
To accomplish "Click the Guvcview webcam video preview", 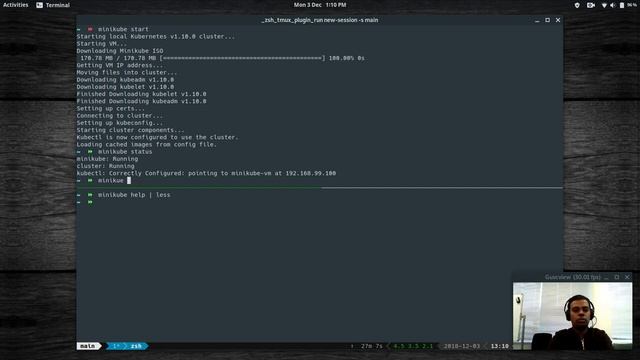I will (x=572, y=316).
